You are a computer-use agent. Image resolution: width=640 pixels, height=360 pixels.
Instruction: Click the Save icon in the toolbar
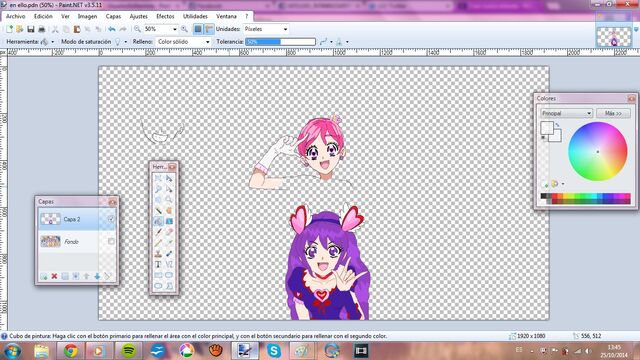(x=31, y=29)
